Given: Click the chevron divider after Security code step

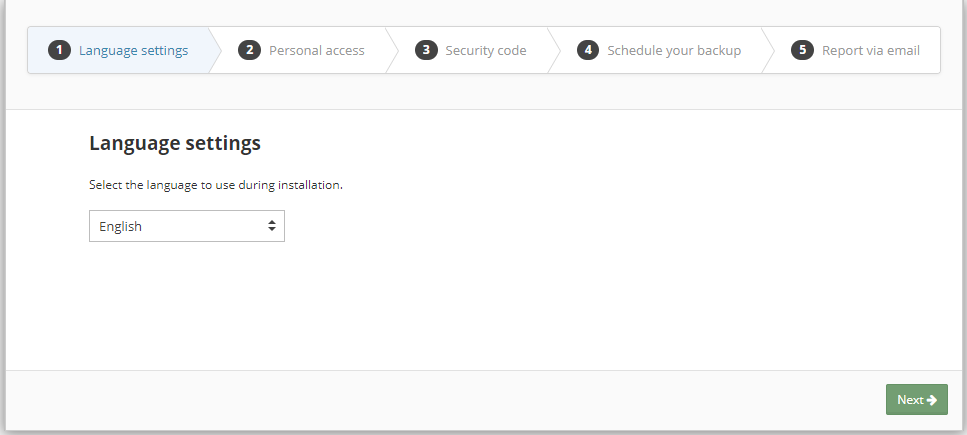Looking at the screenshot, I should point(554,50).
